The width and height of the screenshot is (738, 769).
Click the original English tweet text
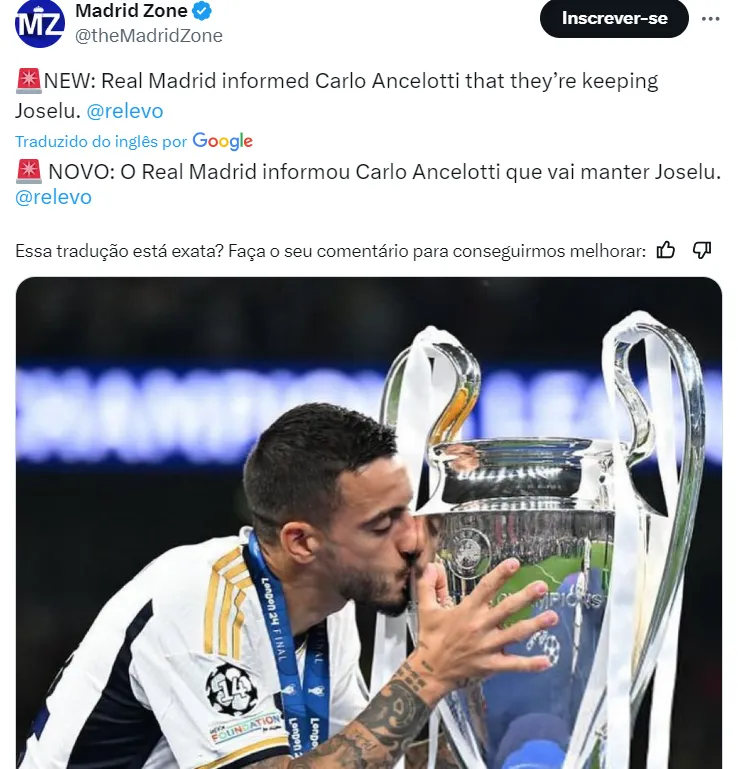[x=336, y=96]
